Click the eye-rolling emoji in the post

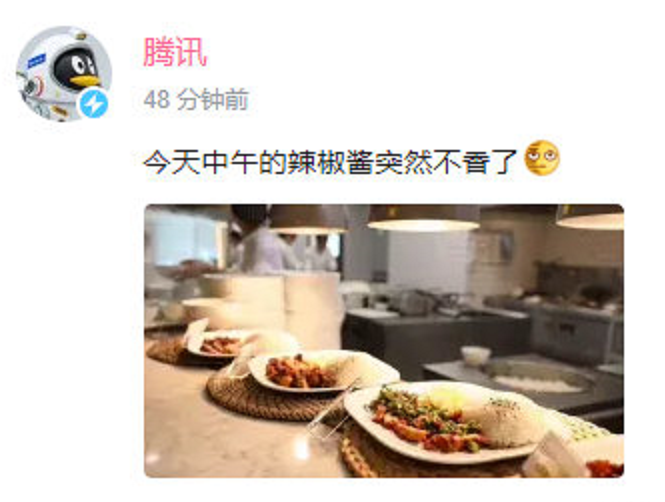(542, 158)
